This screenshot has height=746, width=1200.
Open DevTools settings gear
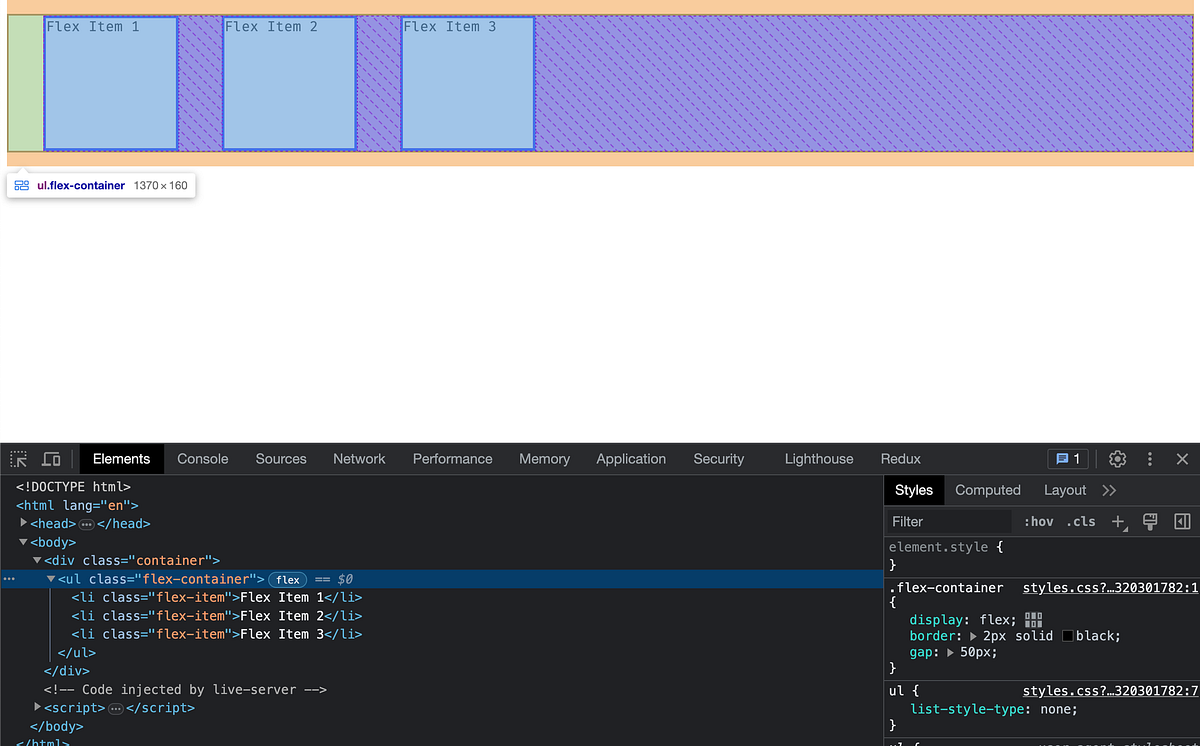(x=1117, y=458)
